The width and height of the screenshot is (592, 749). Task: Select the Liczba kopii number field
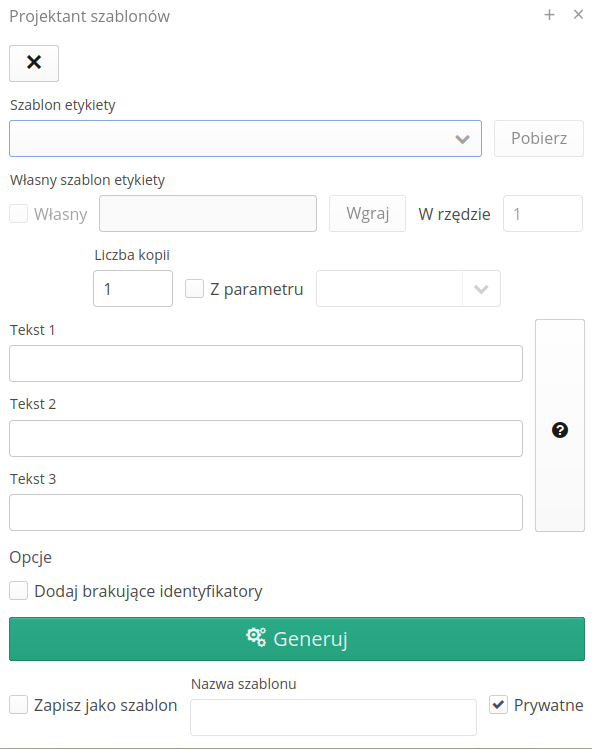coord(133,289)
